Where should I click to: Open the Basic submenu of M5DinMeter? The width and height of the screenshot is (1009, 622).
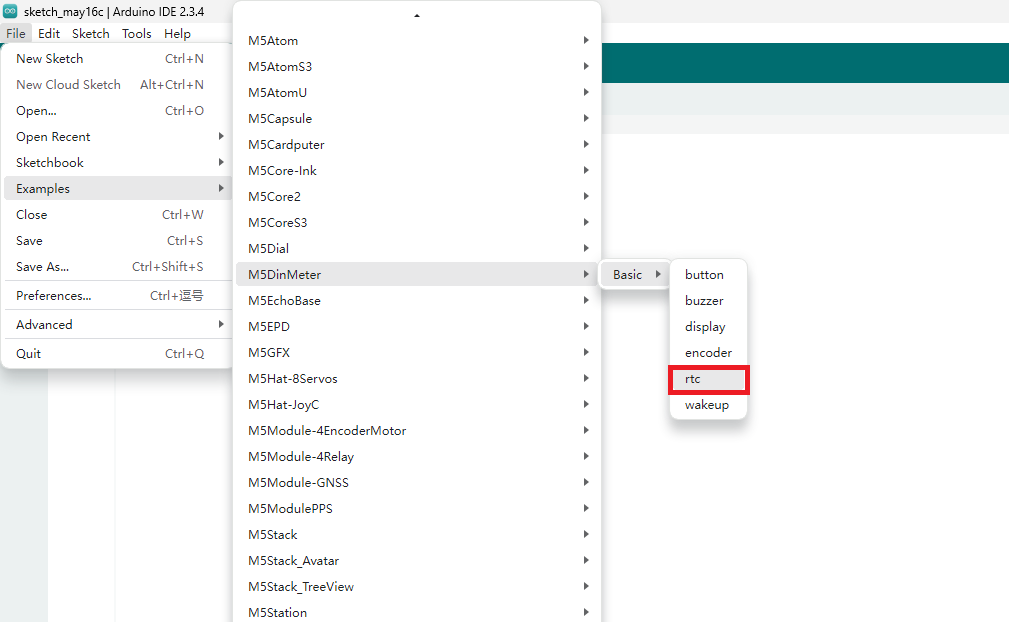pos(636,274)
